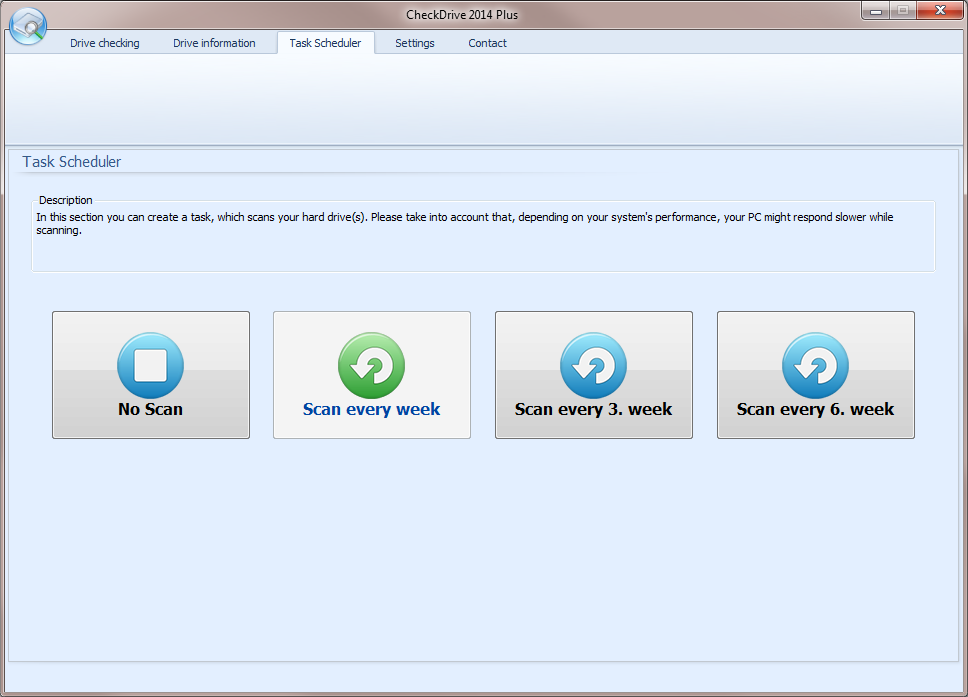Select the Task Scheduler tab
The image size is (968, 697).
click(325, 43)
